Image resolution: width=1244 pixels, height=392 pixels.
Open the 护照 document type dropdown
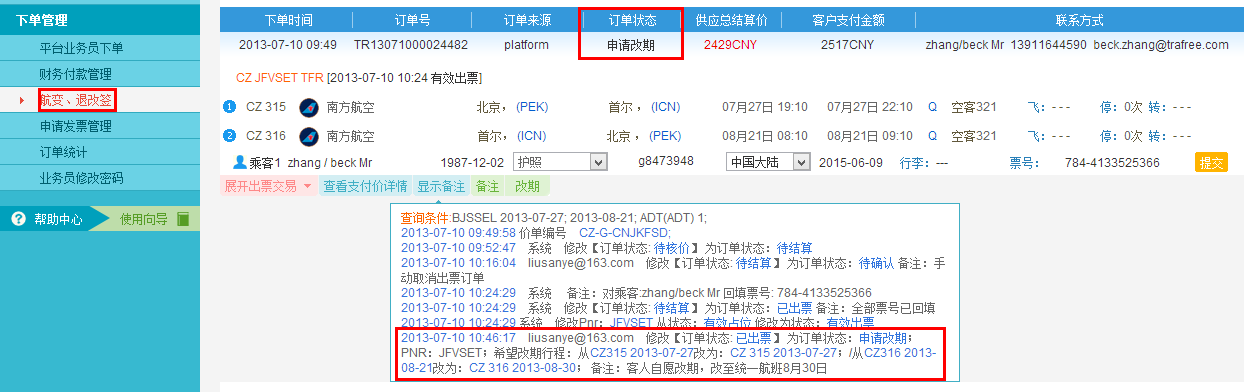click(560, 161)
